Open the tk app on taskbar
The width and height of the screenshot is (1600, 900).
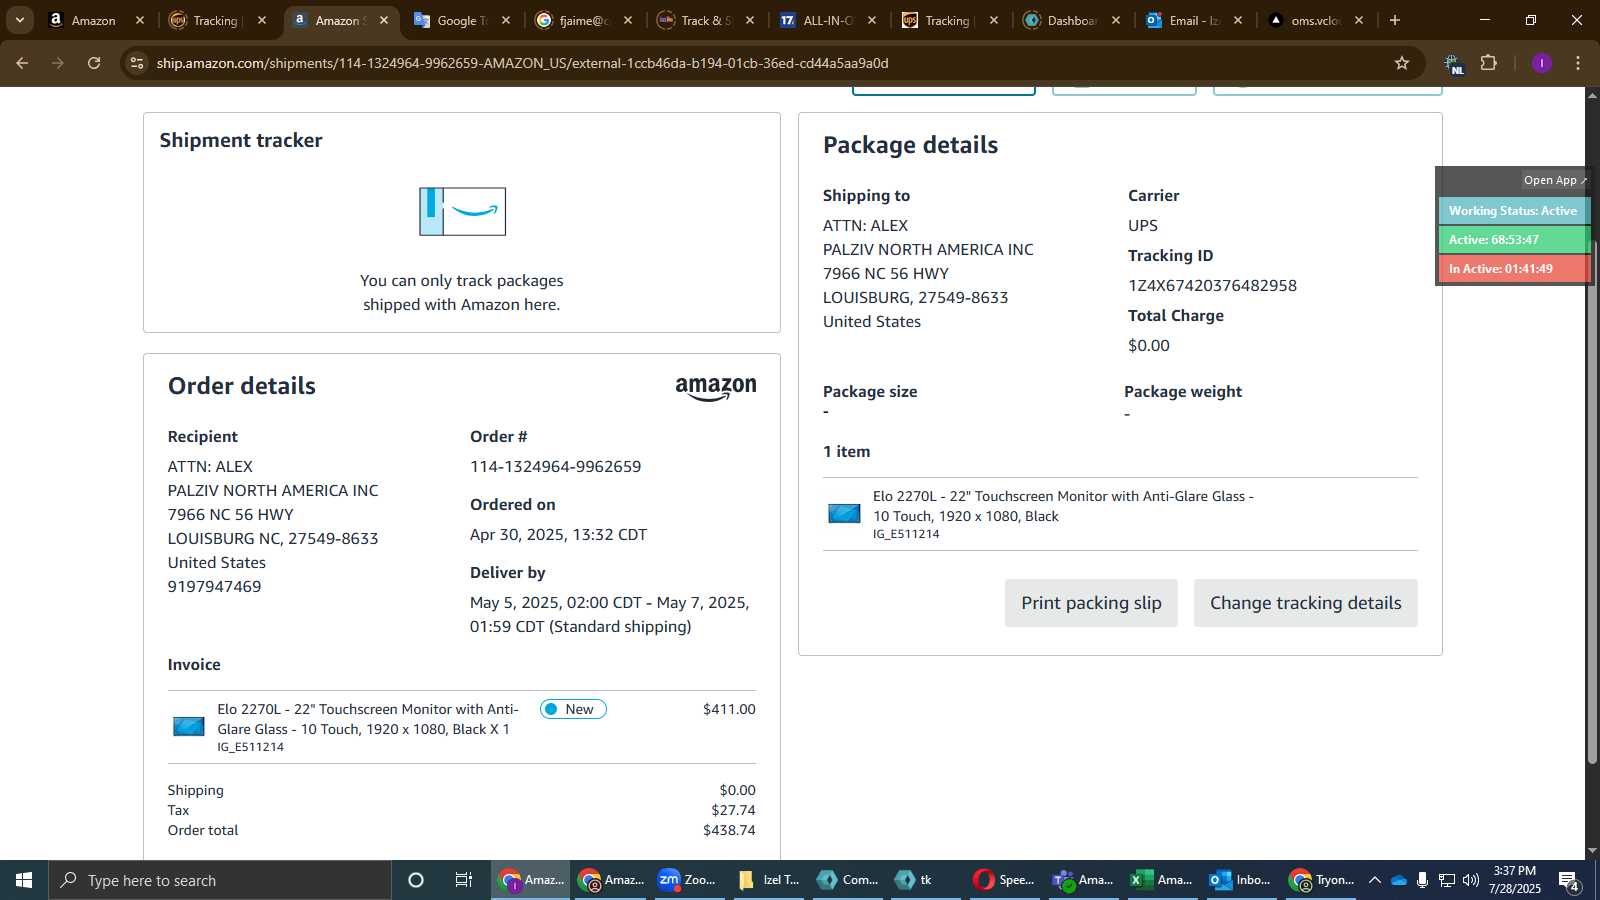926,880
